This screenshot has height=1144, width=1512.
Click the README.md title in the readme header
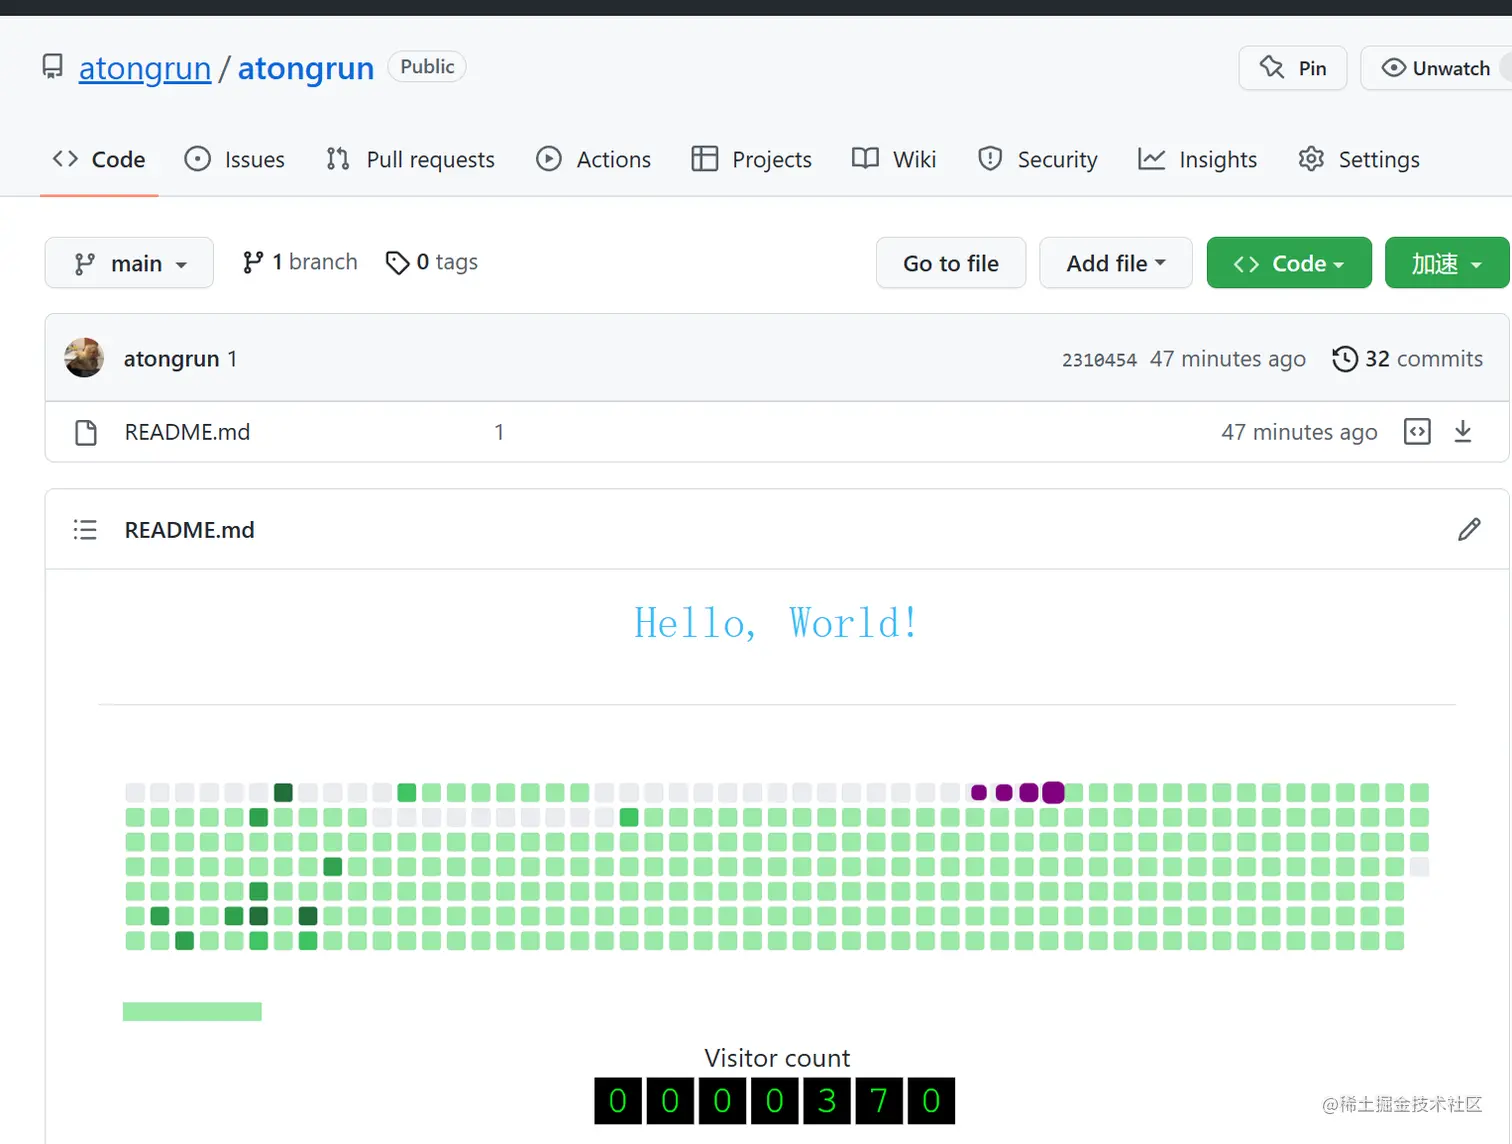click(189, 530)
